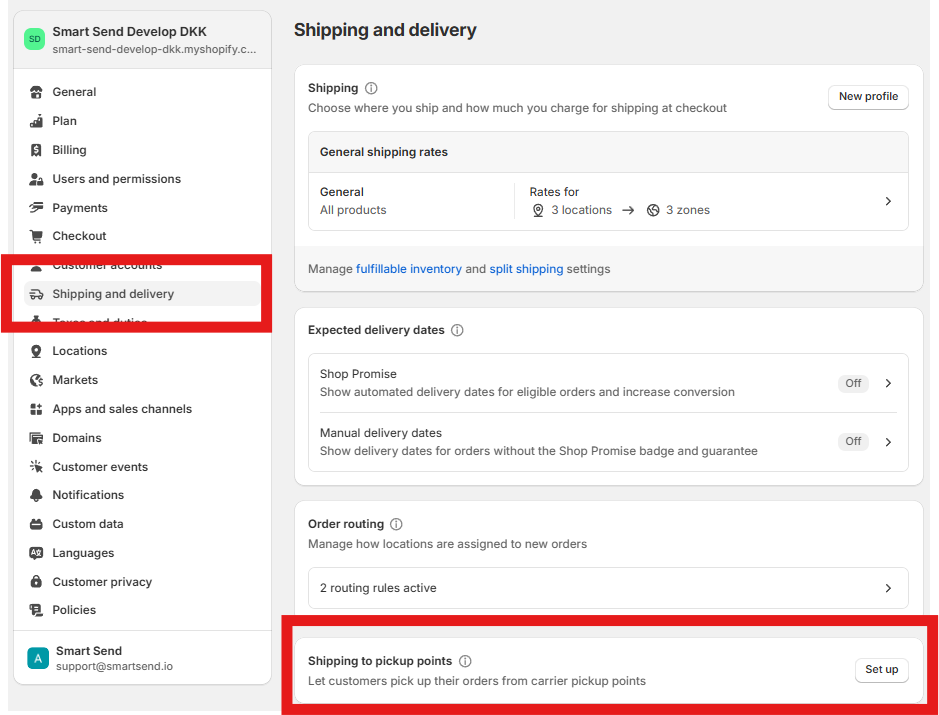Viewport: 939px width, 715px height.
Task: Click the Order routing info icon
Action: (x=396, y=523)
